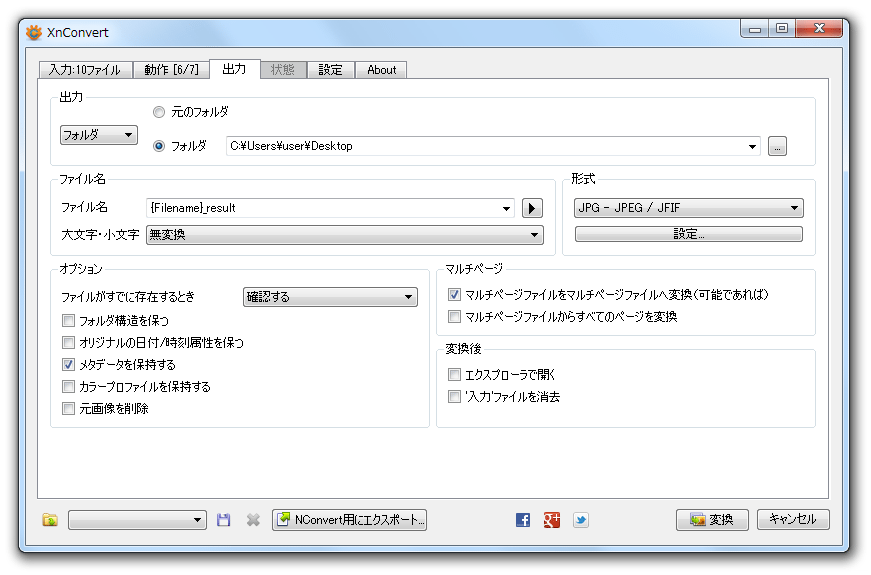The height and width of the screenshot is (575, 871).
Task: Select the 元のフォルダ radio button
Action: click(x=159, y=112)
